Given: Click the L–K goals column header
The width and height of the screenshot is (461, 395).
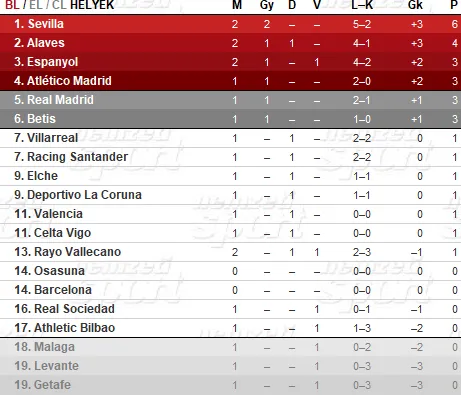Looking at the screenshot, I should (362, 5).
